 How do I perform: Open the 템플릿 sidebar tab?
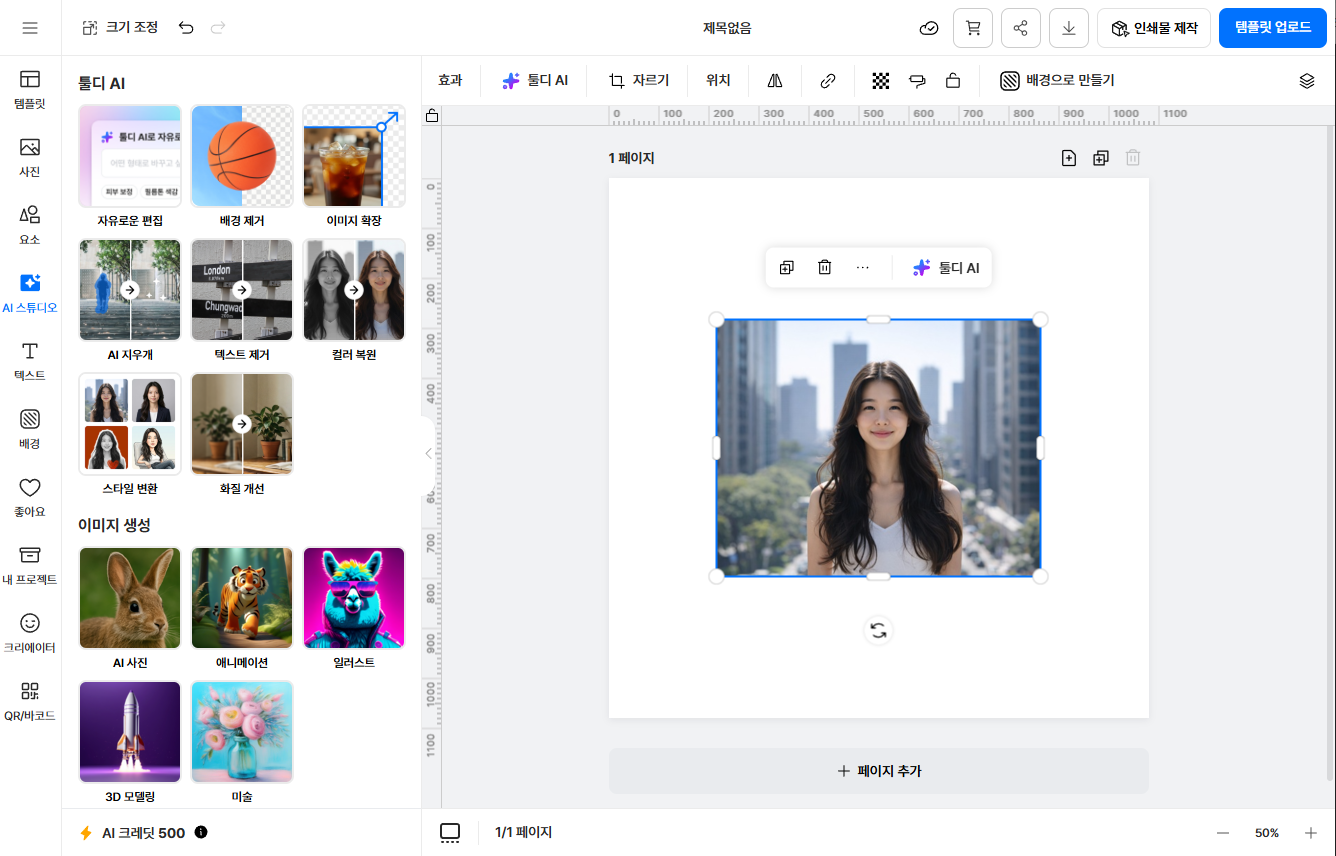click(30, 89)
